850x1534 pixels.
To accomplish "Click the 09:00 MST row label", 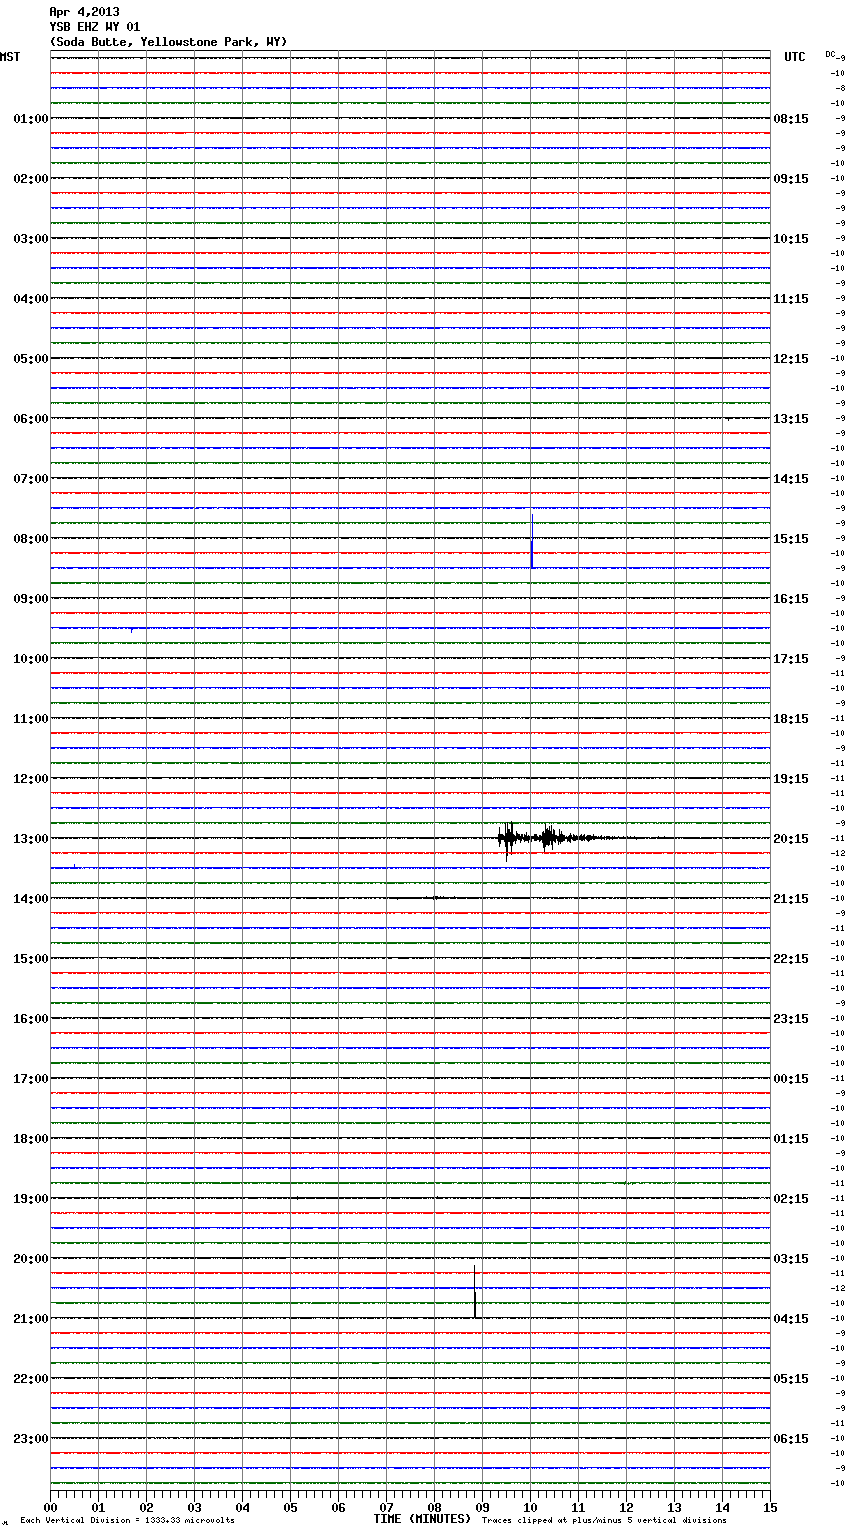I will (x=30, y=599).
